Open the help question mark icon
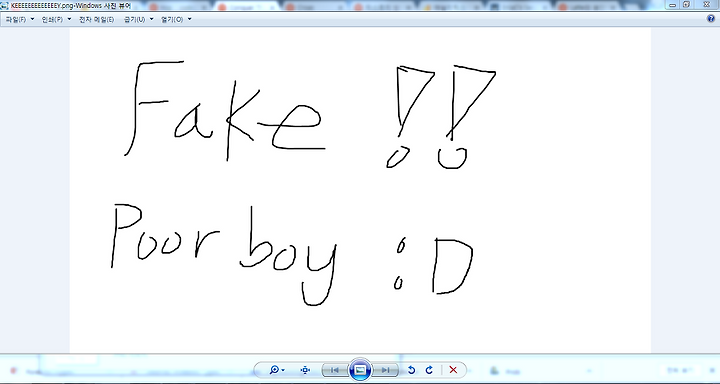The height and width of the screenshot is (384, 720). click(711, 19)
